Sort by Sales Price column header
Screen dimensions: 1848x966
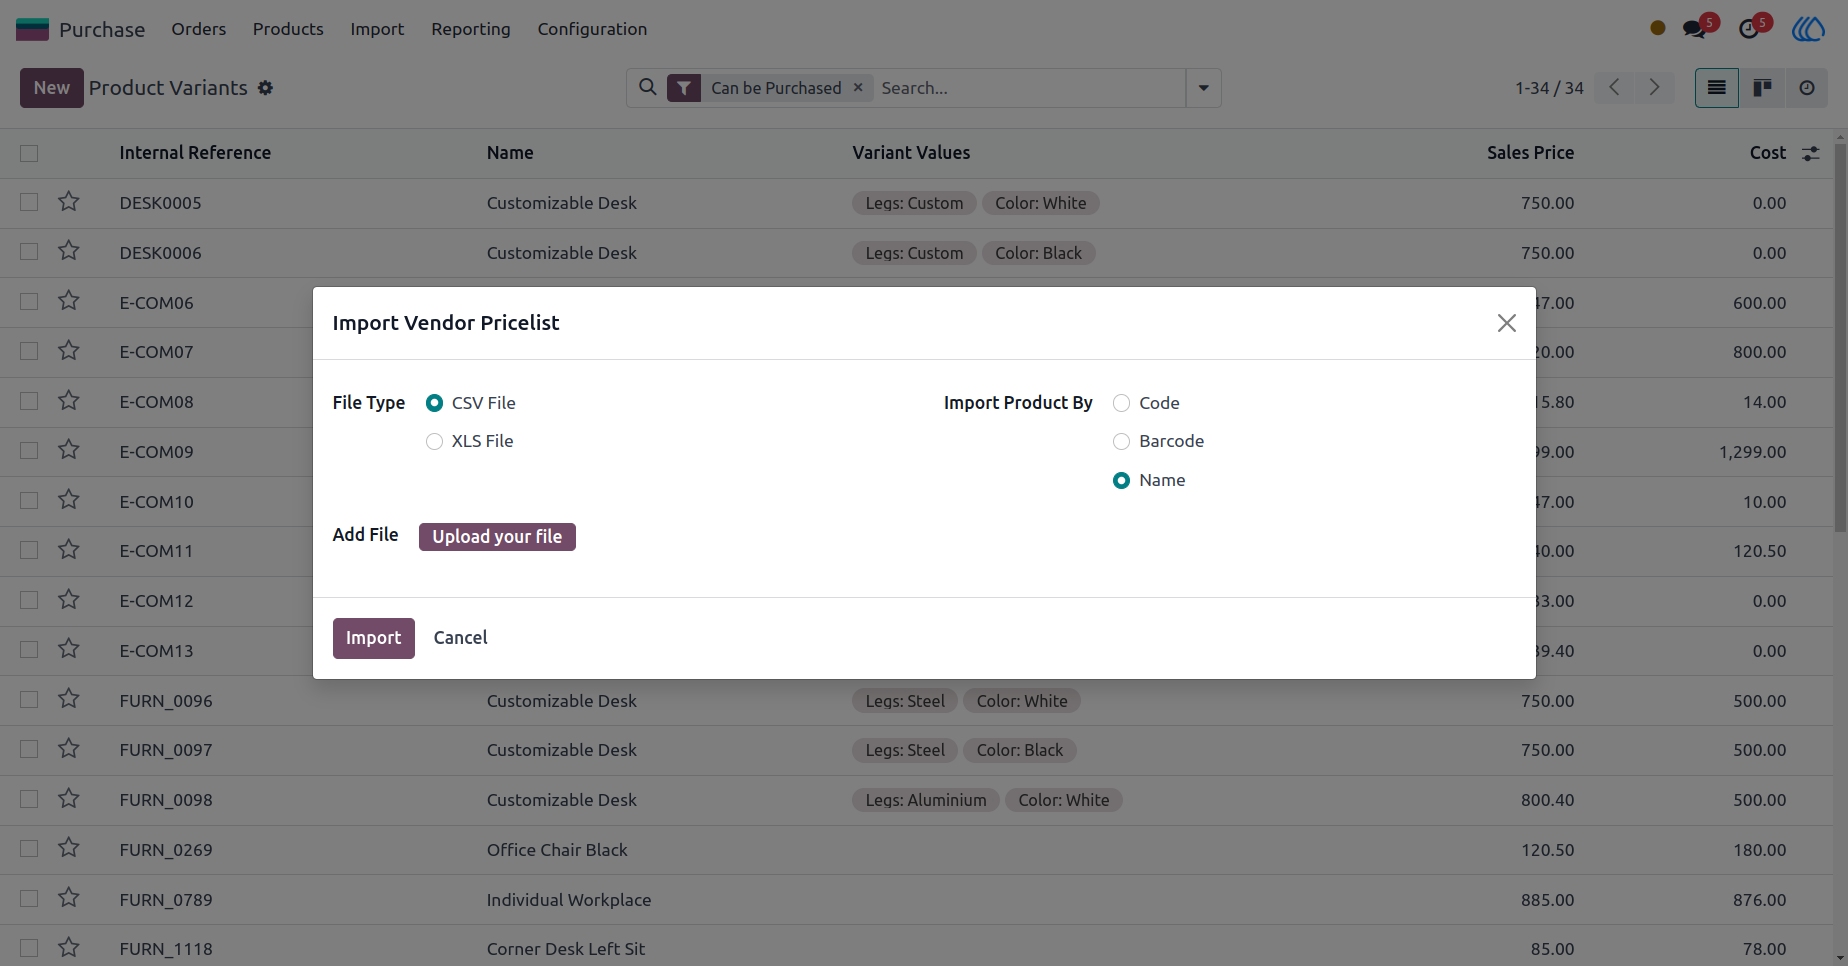[x=1530, y=153]
